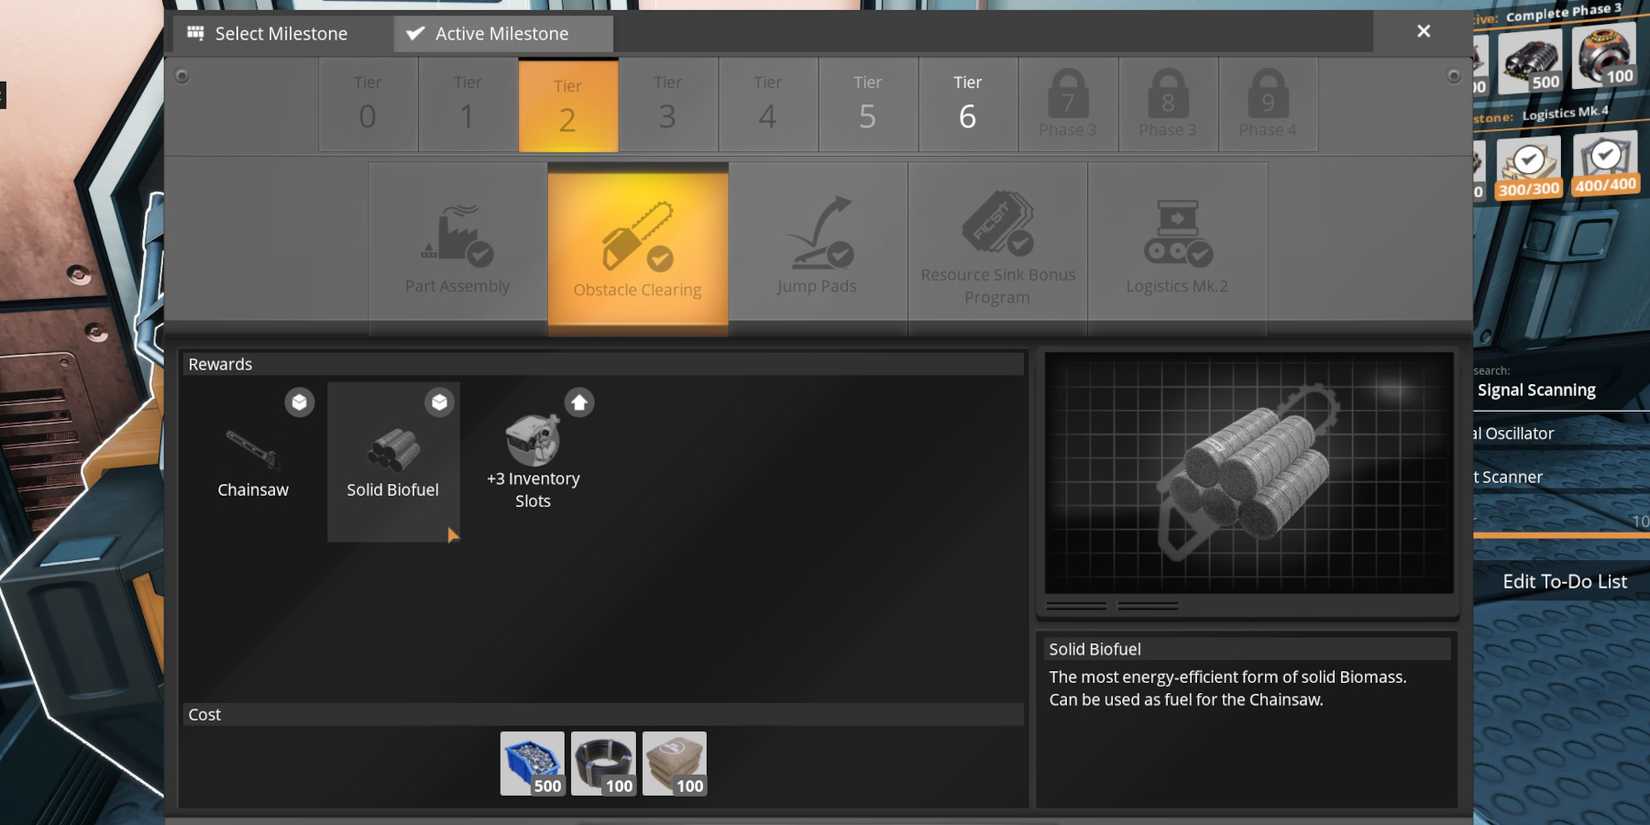1650x825 pixels.
Task: Click the Solid Biofuel 3D preview image
Action: 1248,472
